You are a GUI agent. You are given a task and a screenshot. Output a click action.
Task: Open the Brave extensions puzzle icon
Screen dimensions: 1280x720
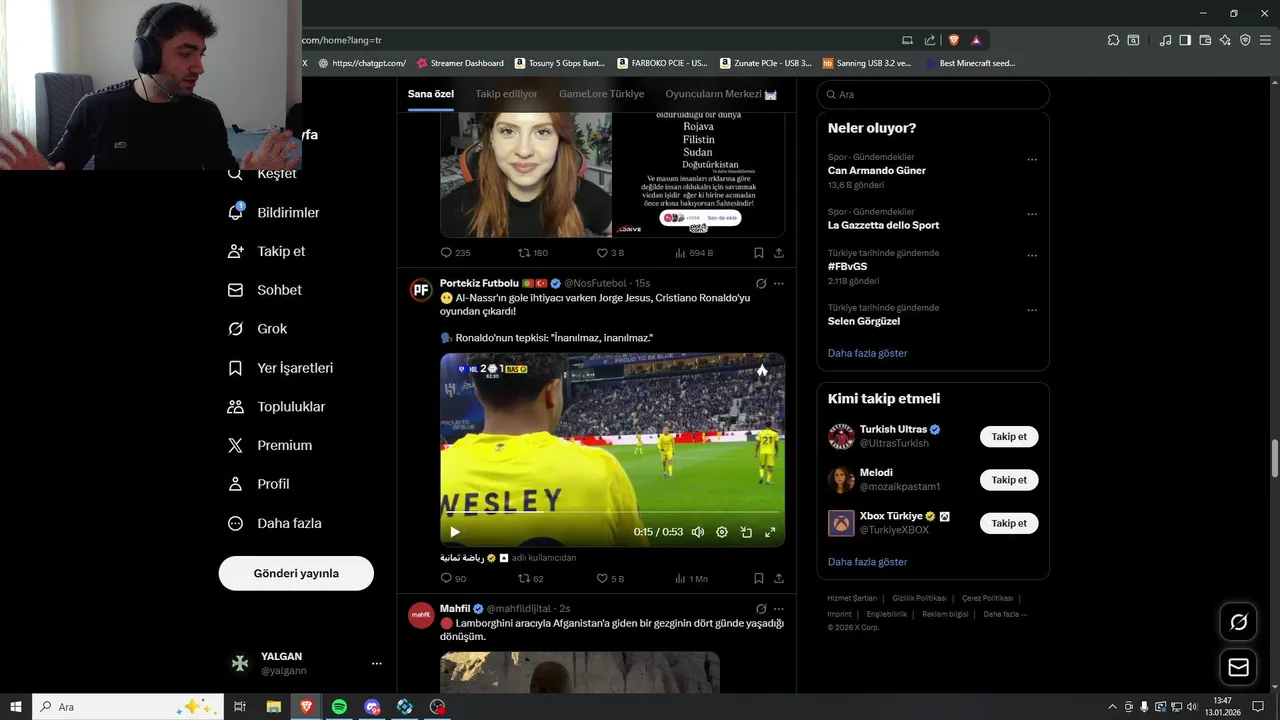(1113, 40)
